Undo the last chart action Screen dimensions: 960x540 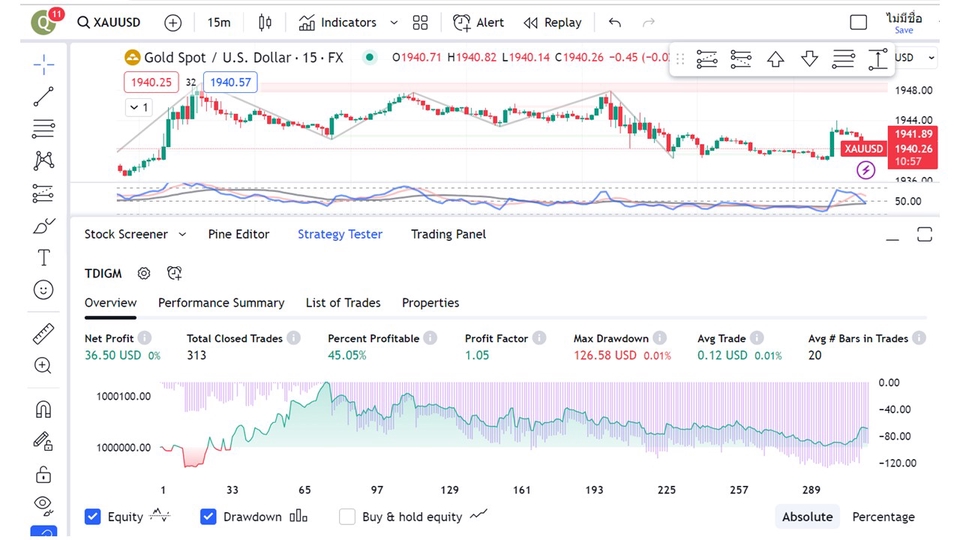coord(615,23)
